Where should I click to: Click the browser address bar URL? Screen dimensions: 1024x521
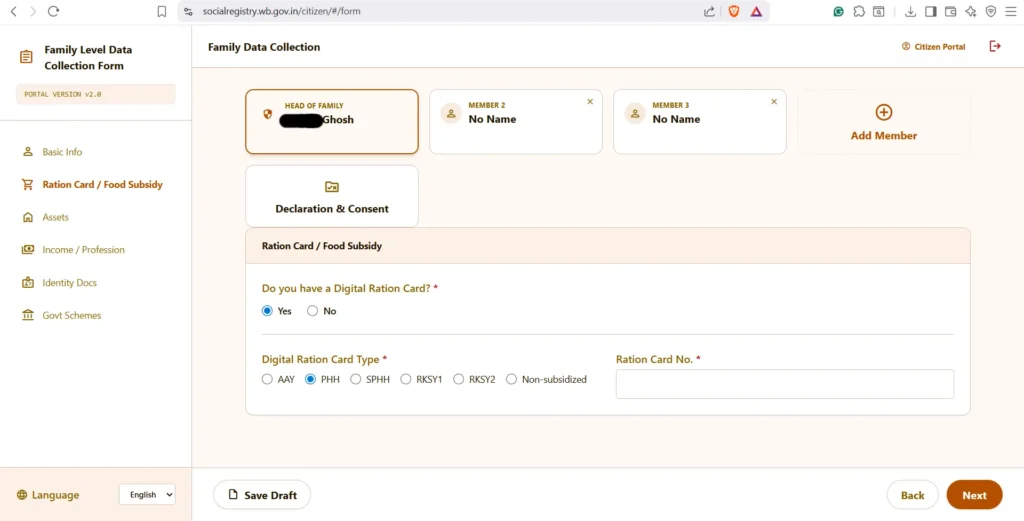pyautogui.click(x=281, y=11)
